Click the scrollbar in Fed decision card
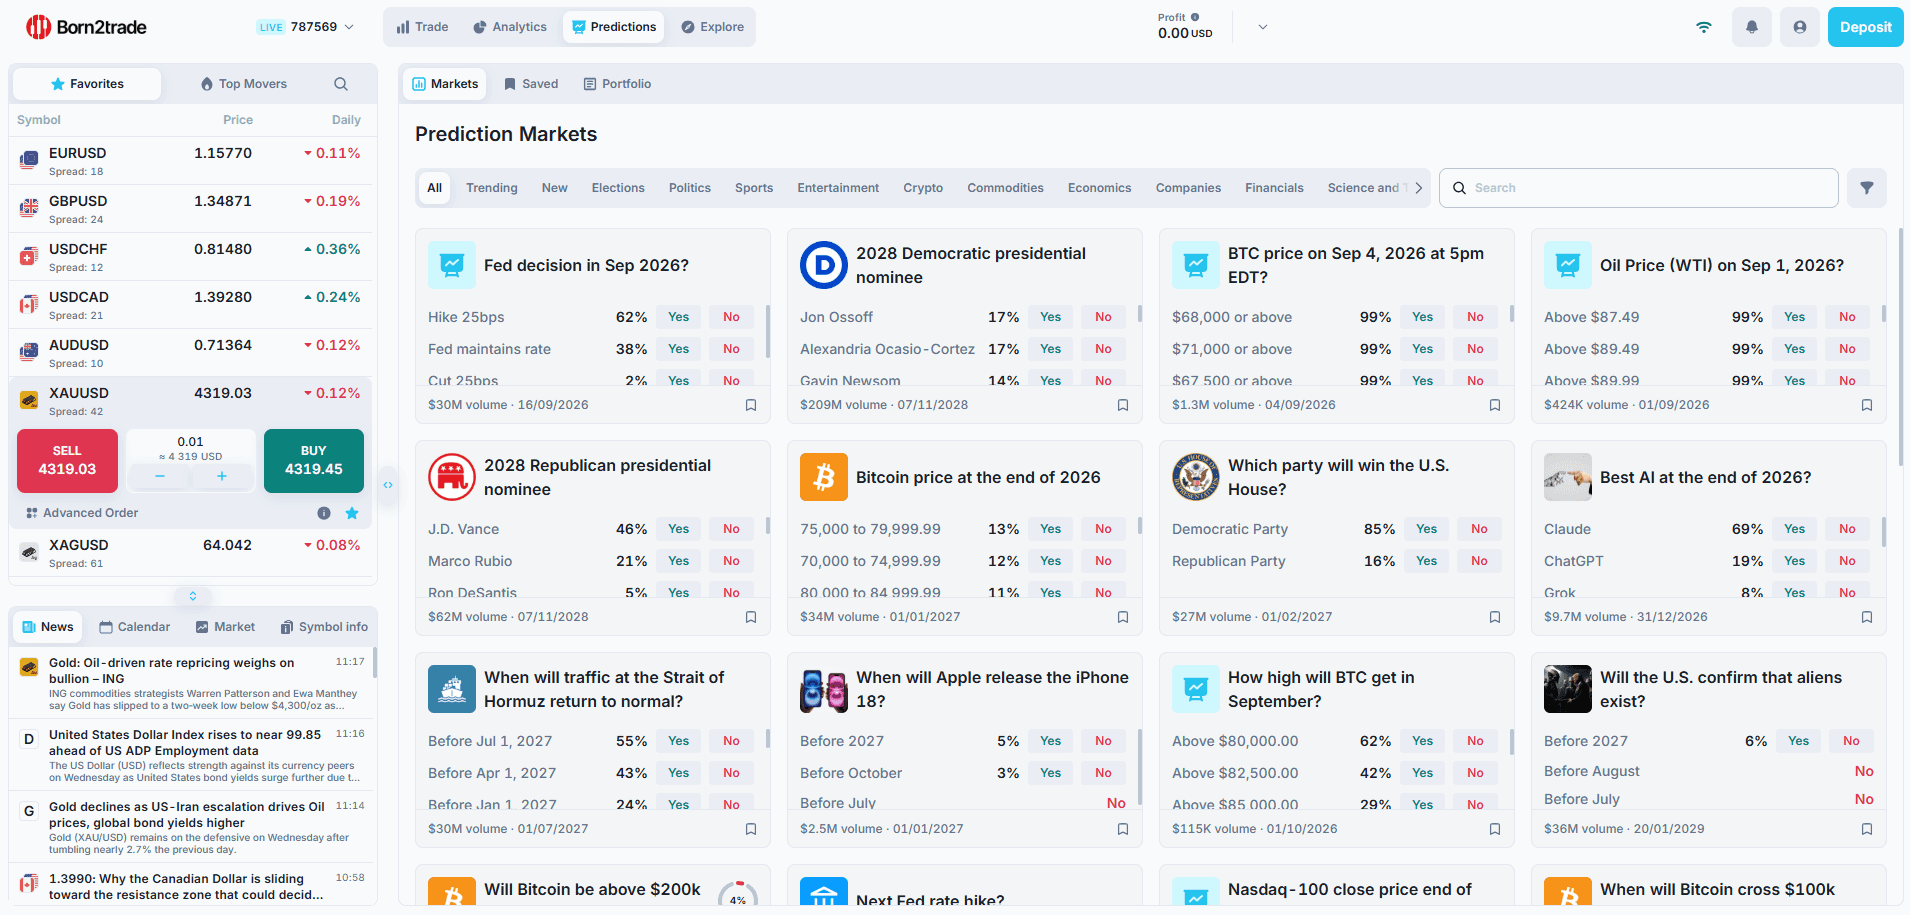 pos(768,332)
